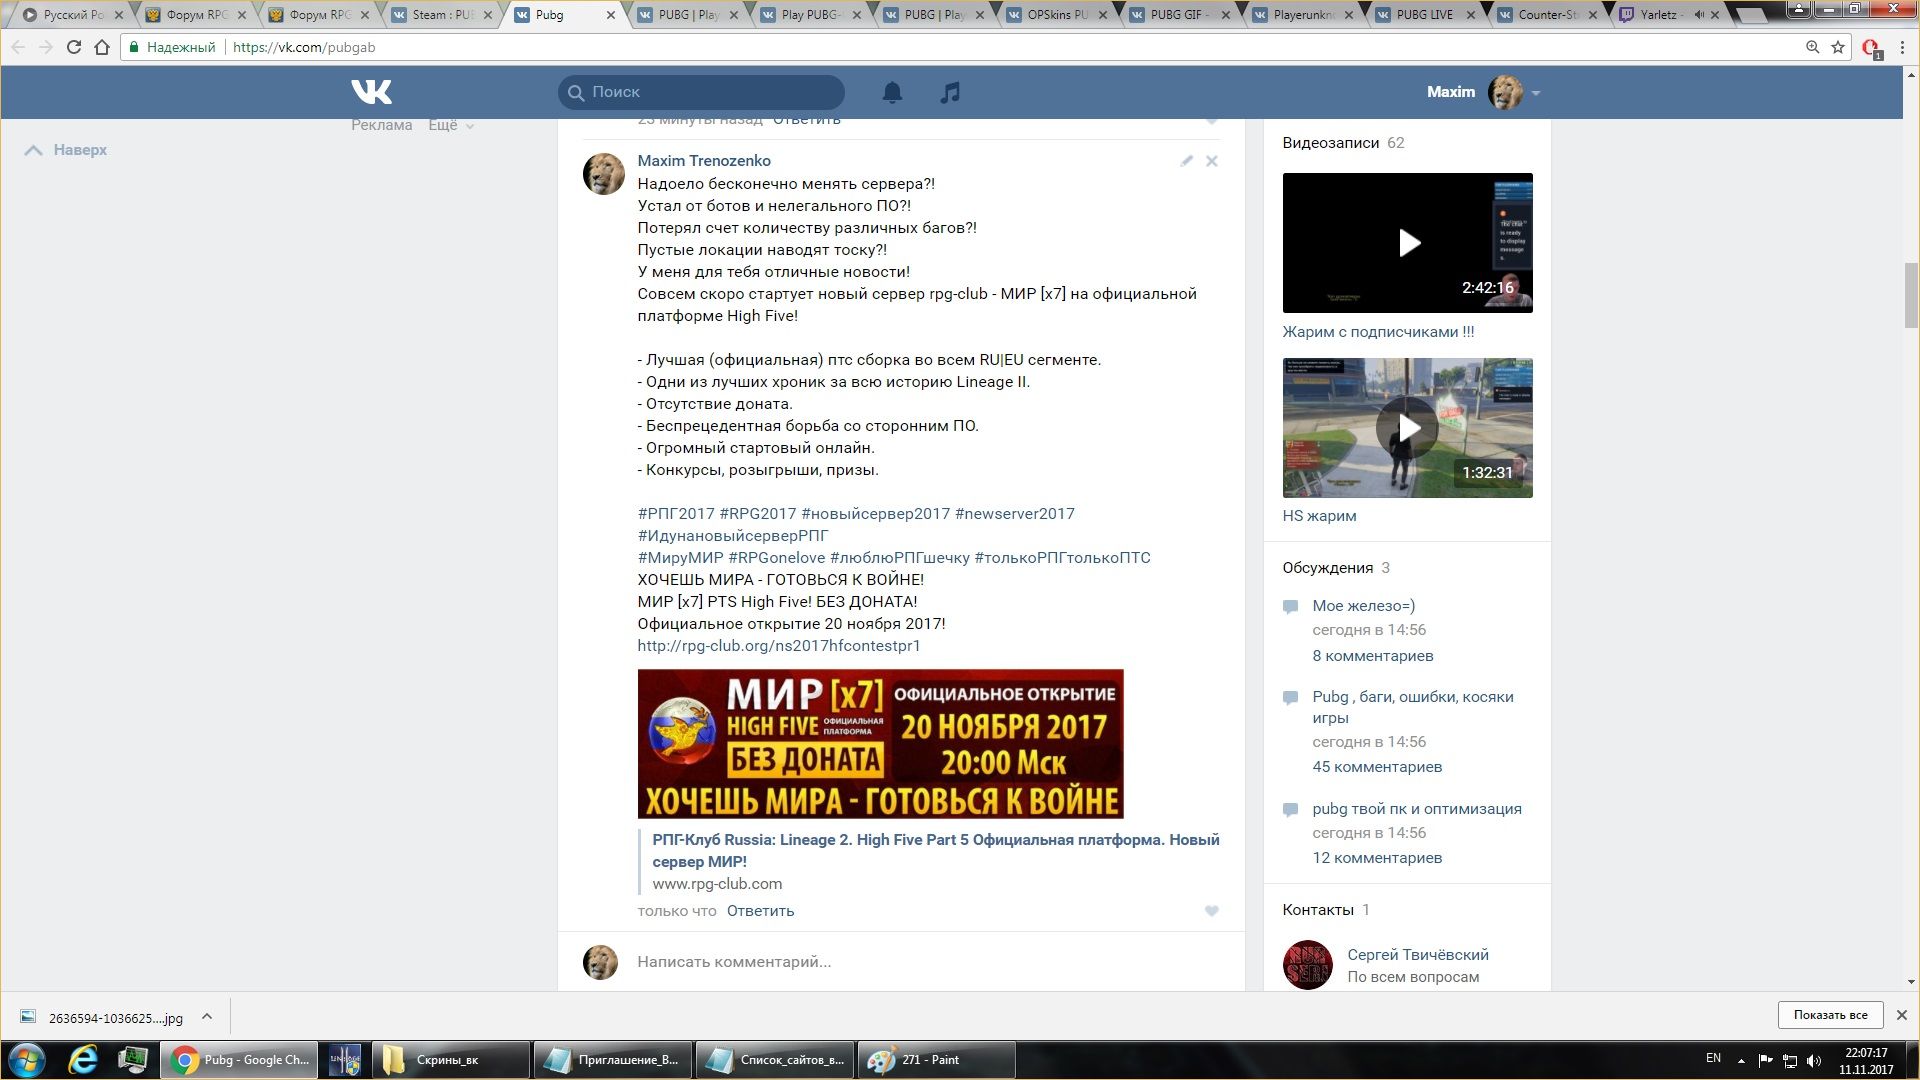
Task: Go up using Наверх arrow
Action: pyautogui.click(x=66, y=150)
